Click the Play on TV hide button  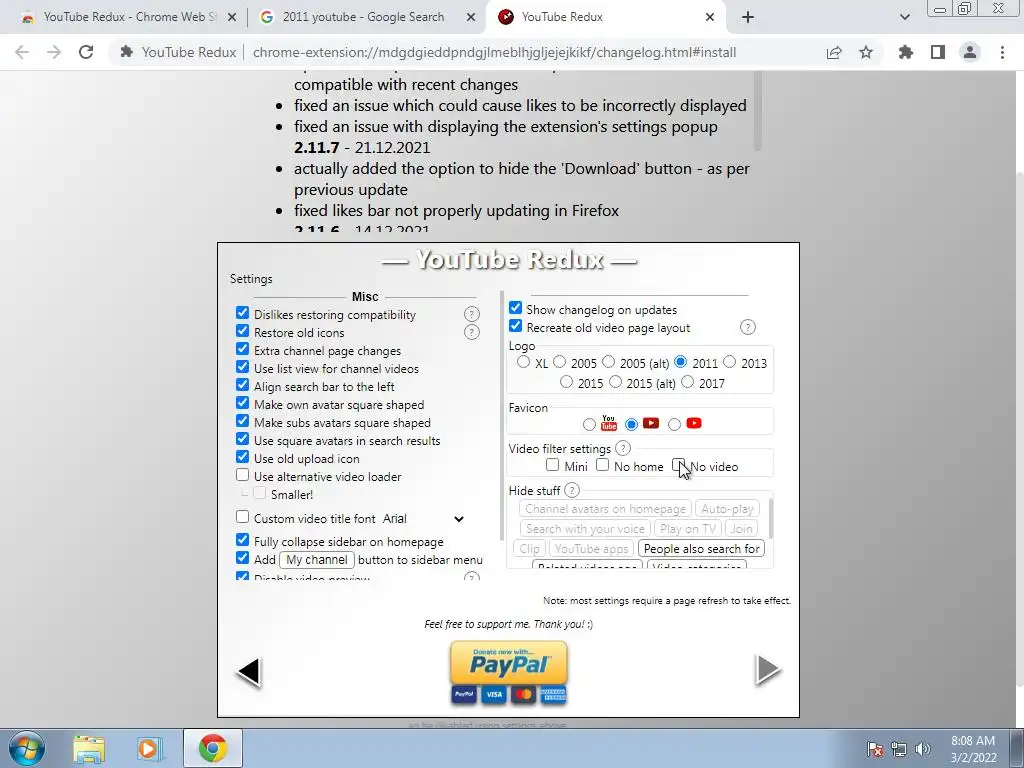click(688, 529)
